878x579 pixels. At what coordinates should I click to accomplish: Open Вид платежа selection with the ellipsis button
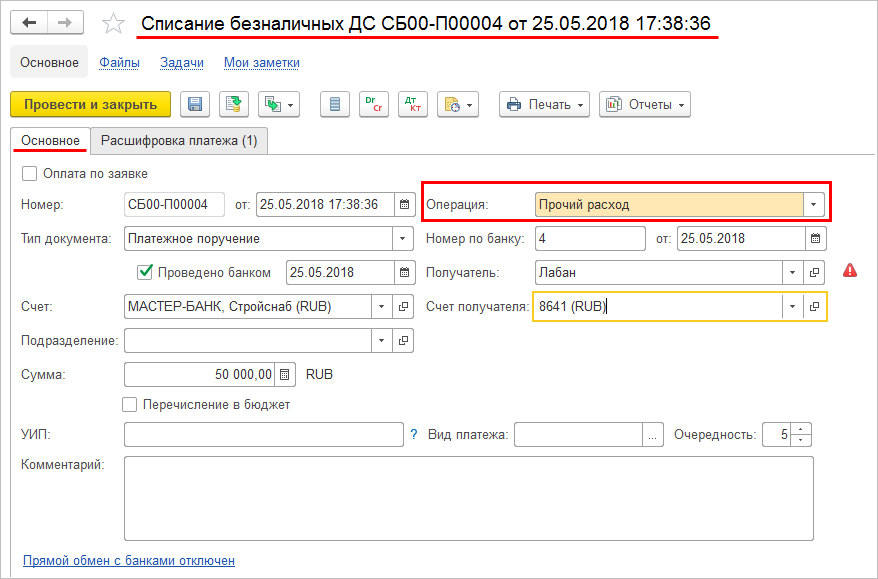[x=652, y=435]
